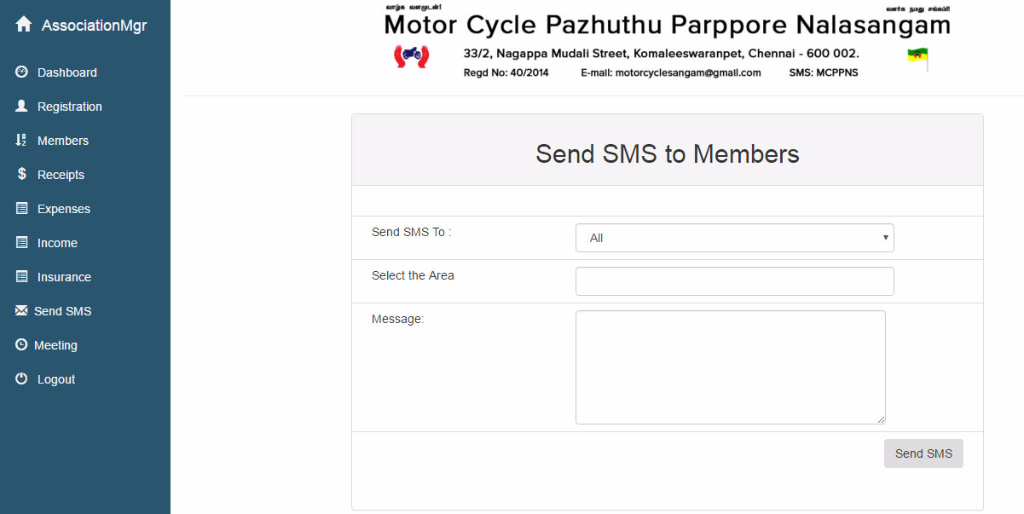Image resolution: width=1024 pixels, height=514 pixels.
Task: Click the Registration person icon
Action: [x=22, y=106]
